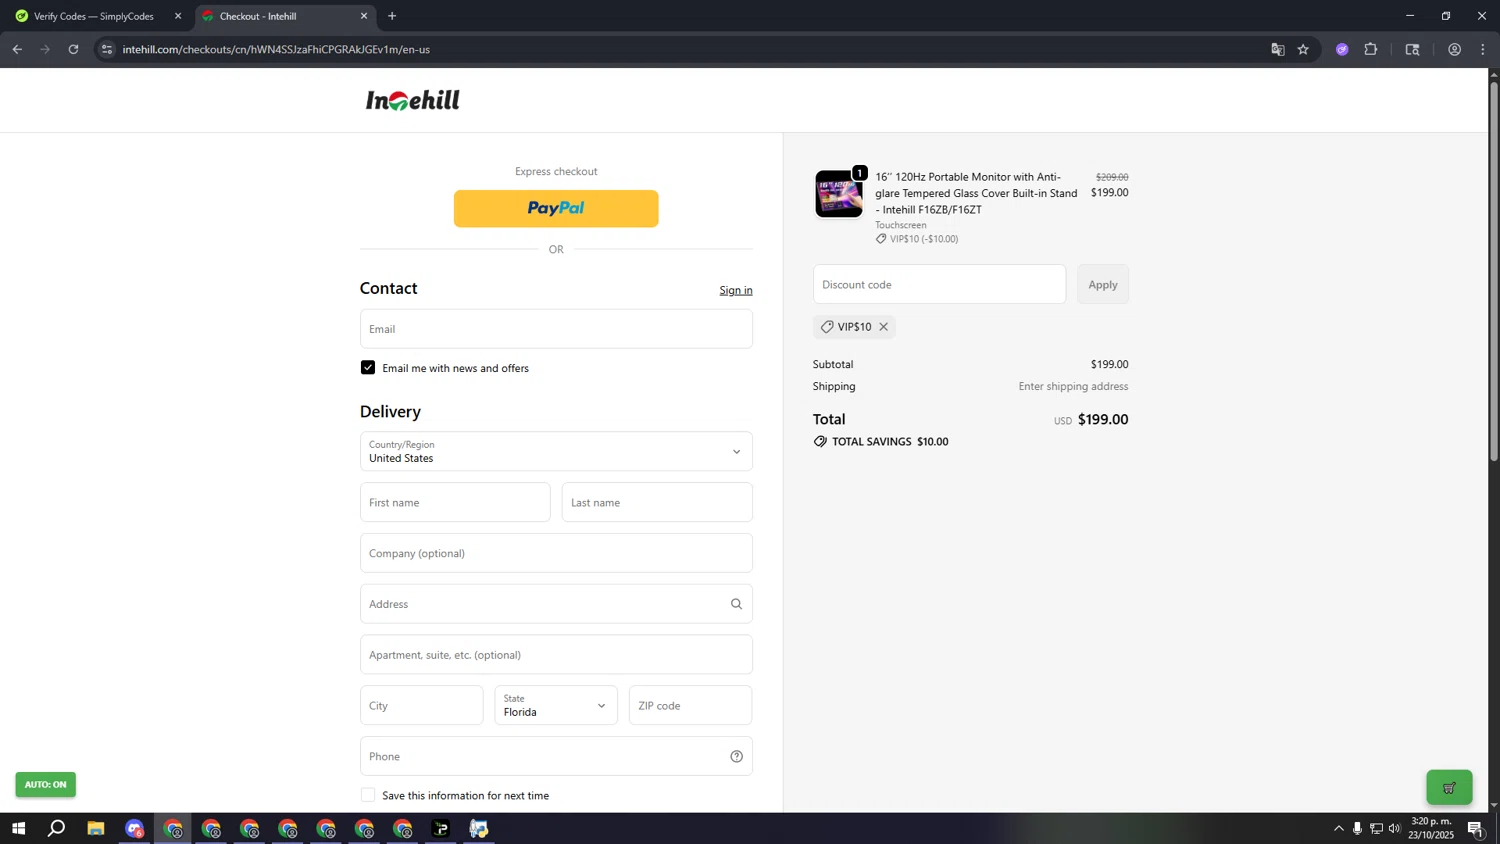Open the notifications center icon

[x=1476, y=828]
